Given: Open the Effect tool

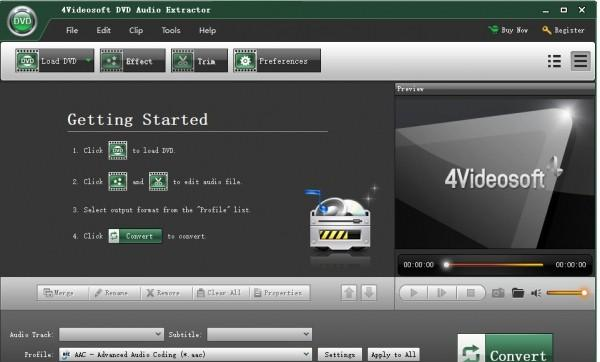Looking at the screenshot, I should (132, 60).
